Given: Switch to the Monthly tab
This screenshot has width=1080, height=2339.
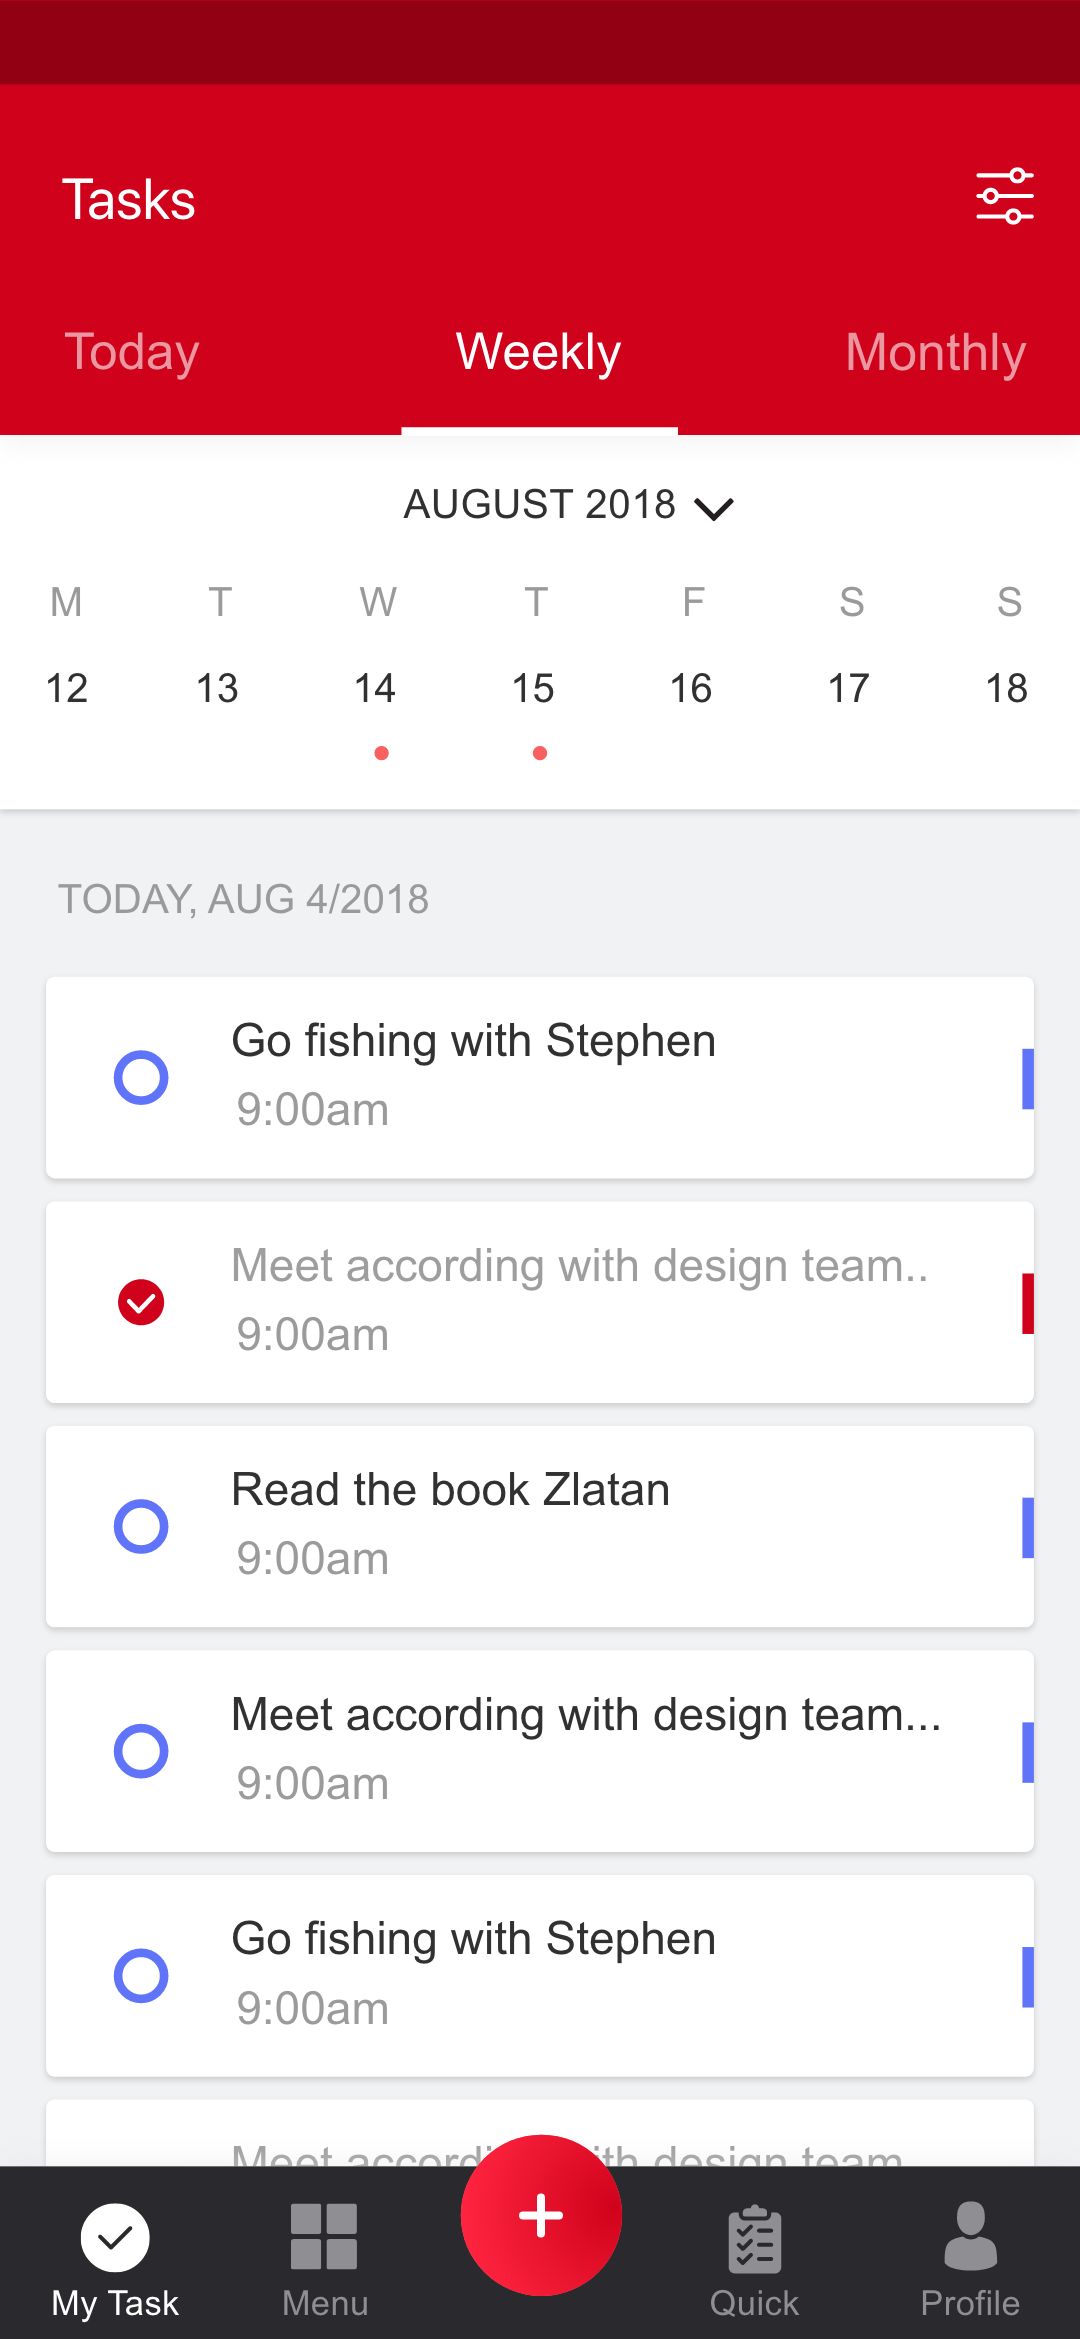Looking at the screenshot, I should click(x=935, y=352).
